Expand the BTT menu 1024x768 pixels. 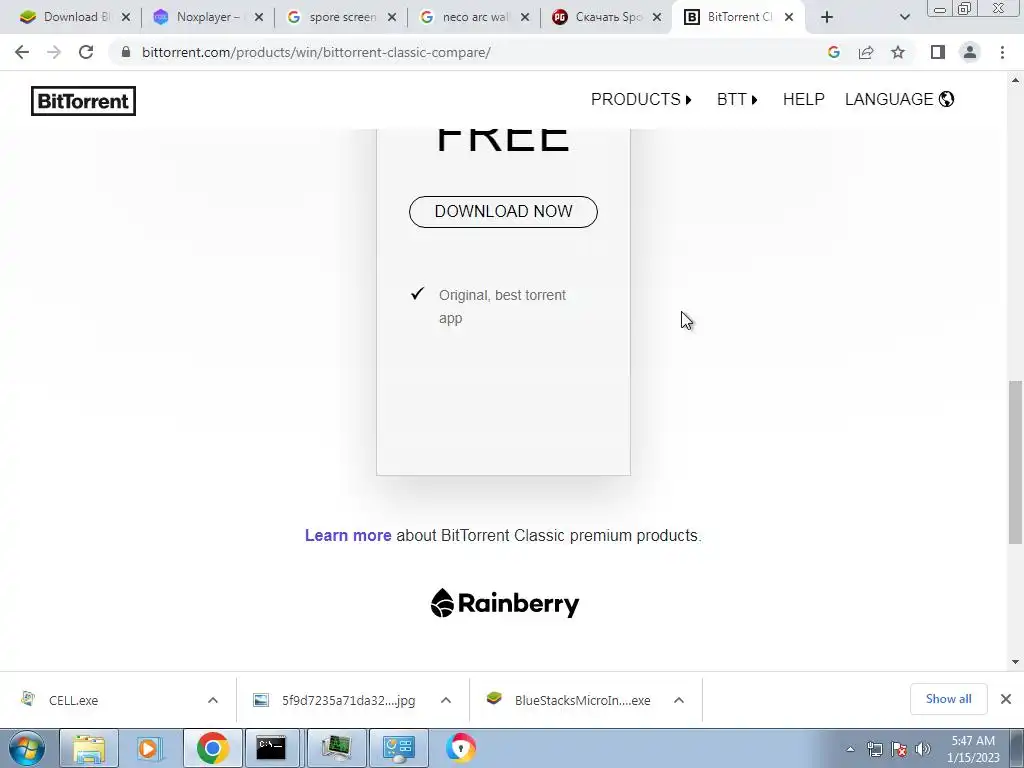[737, 99]
